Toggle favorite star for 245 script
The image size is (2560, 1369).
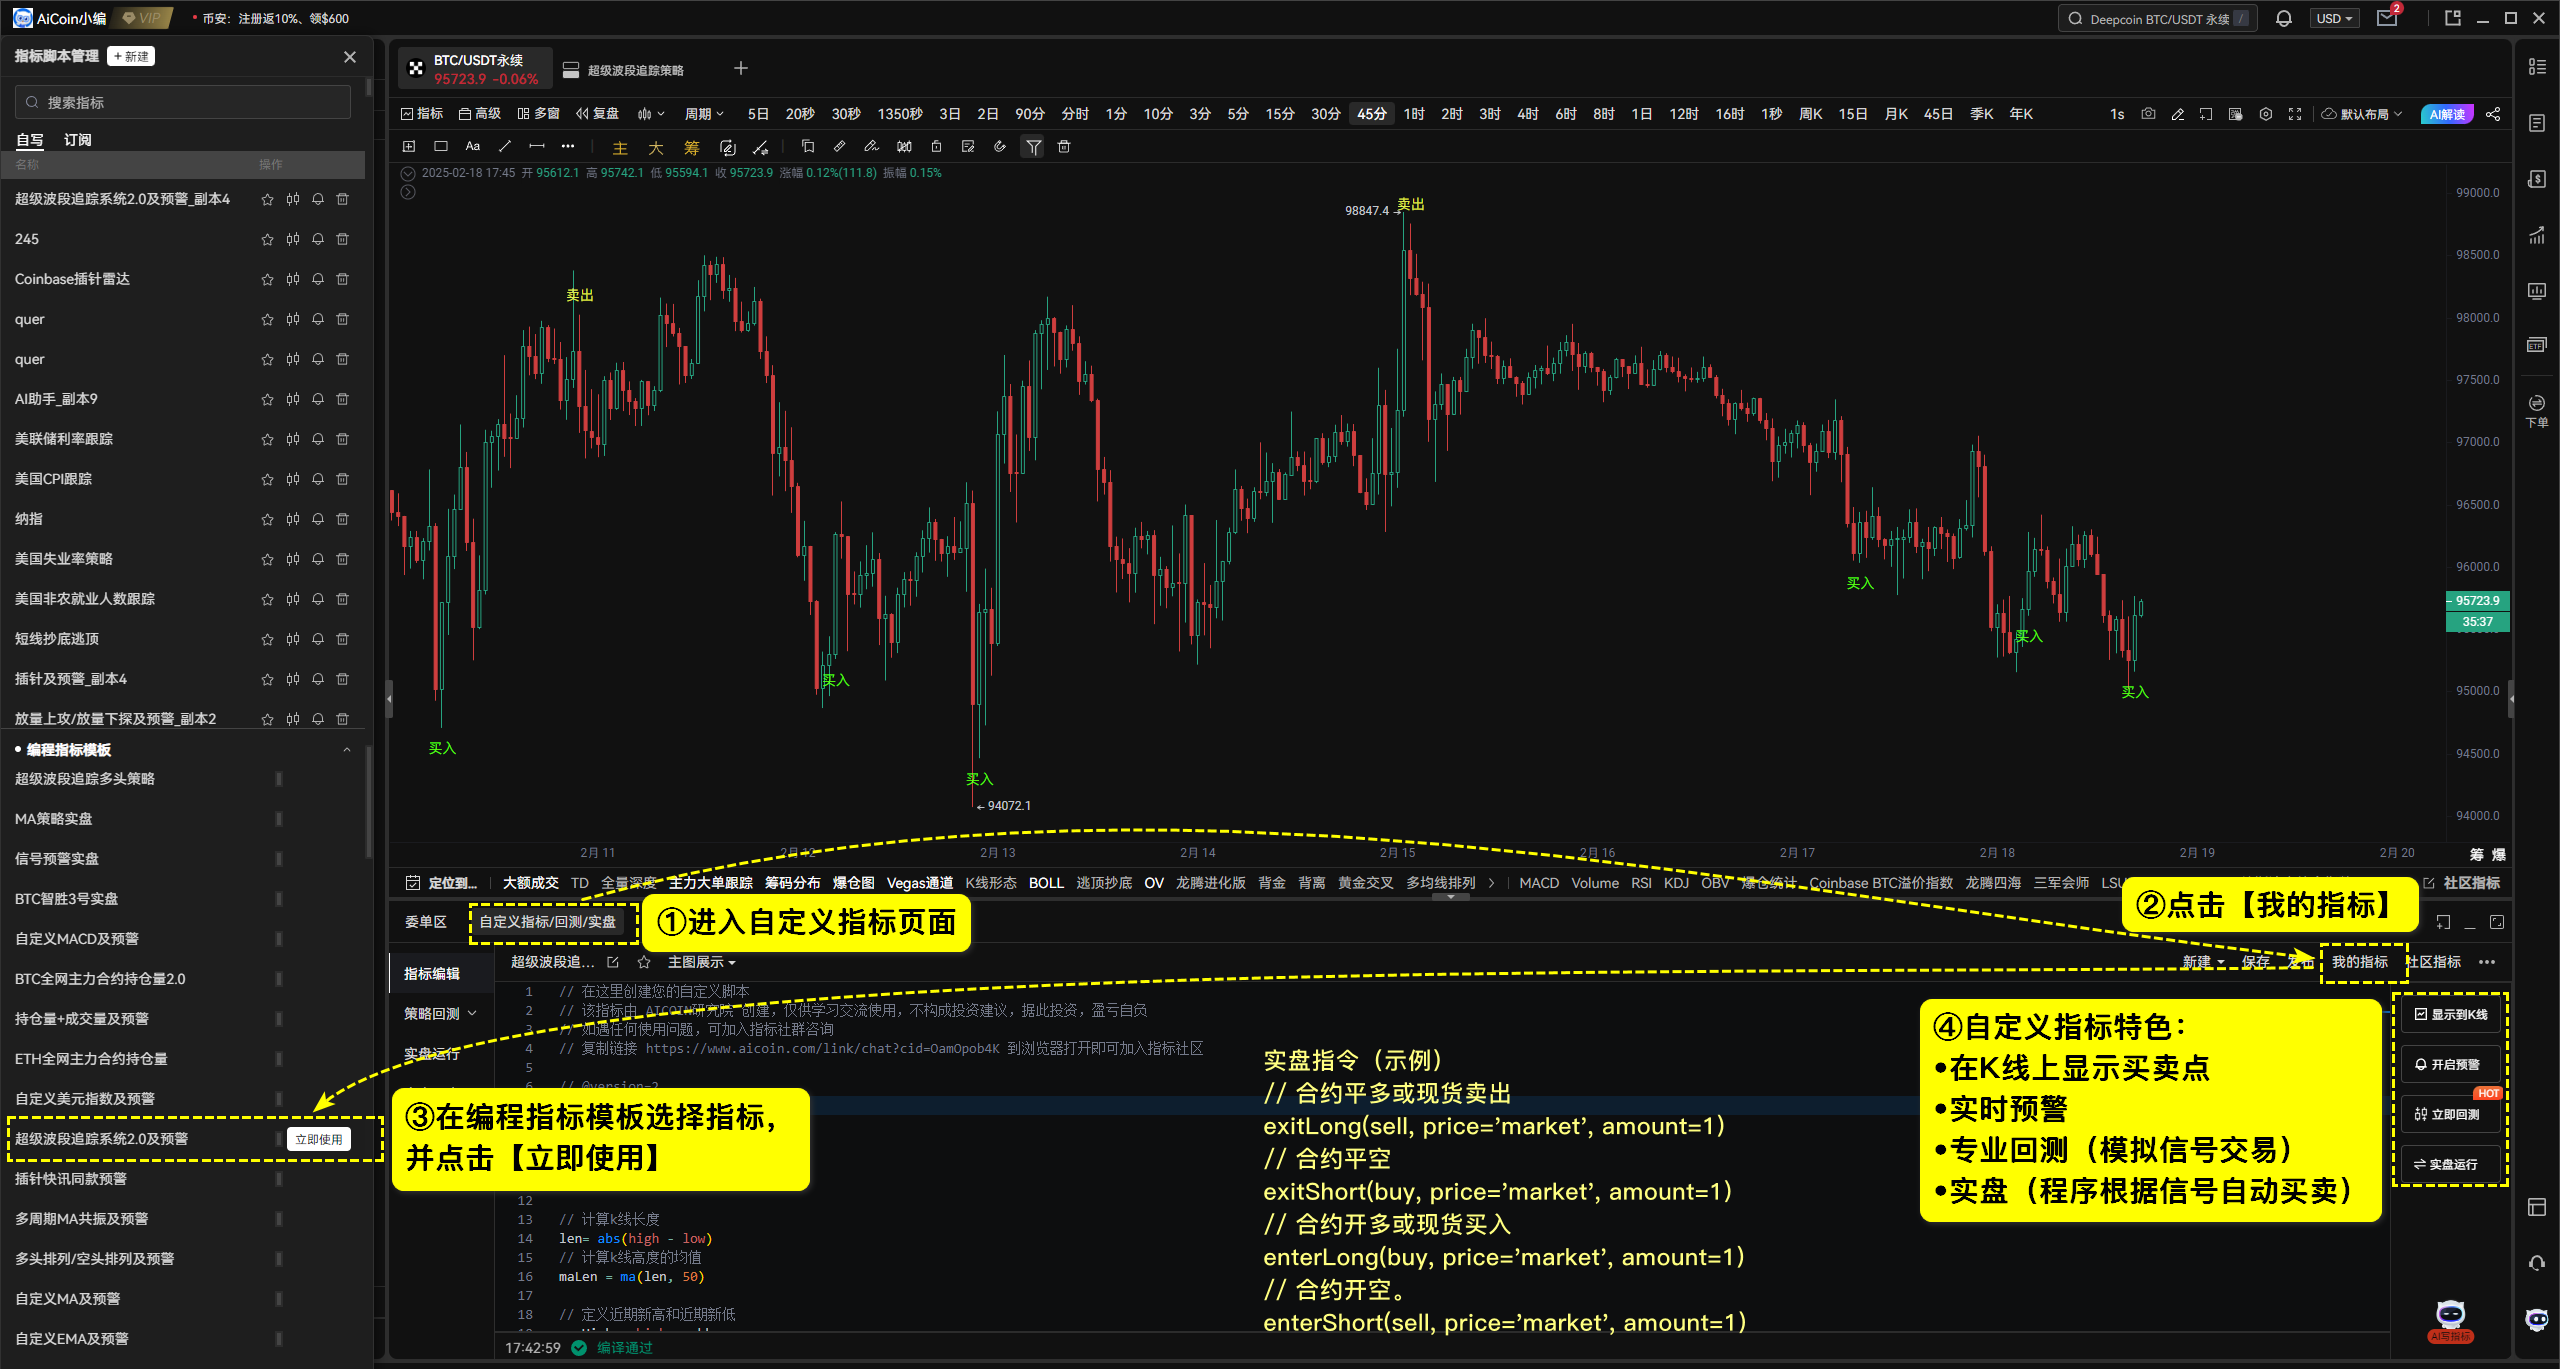[267, 239]
